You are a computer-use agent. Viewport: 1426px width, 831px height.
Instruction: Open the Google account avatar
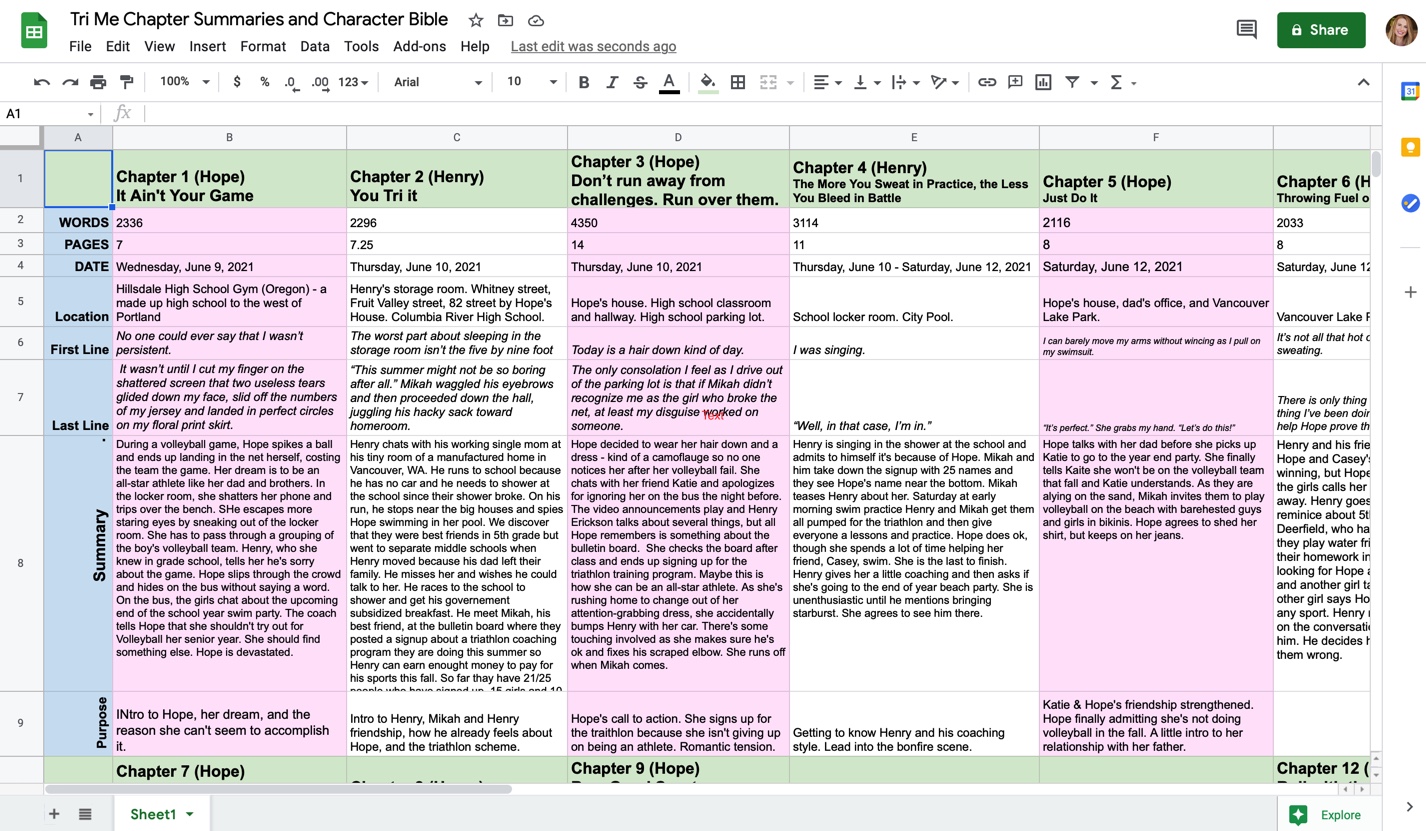(x=1402, y=30)
